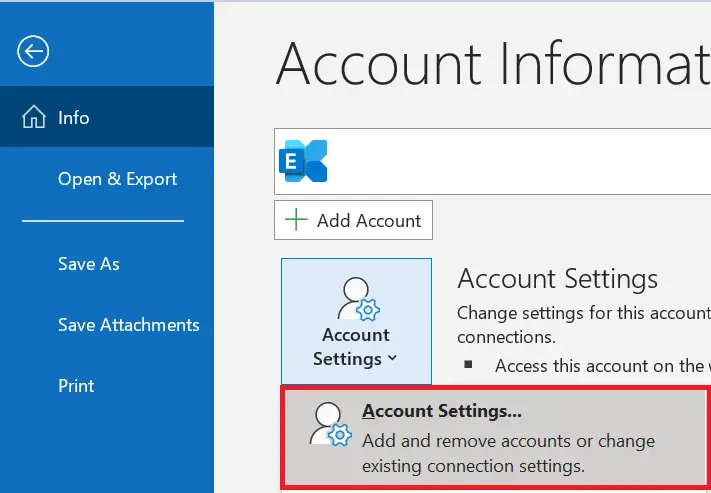
Task: Click the Add and remove accounts description text
Action: (x=508, y=453)
